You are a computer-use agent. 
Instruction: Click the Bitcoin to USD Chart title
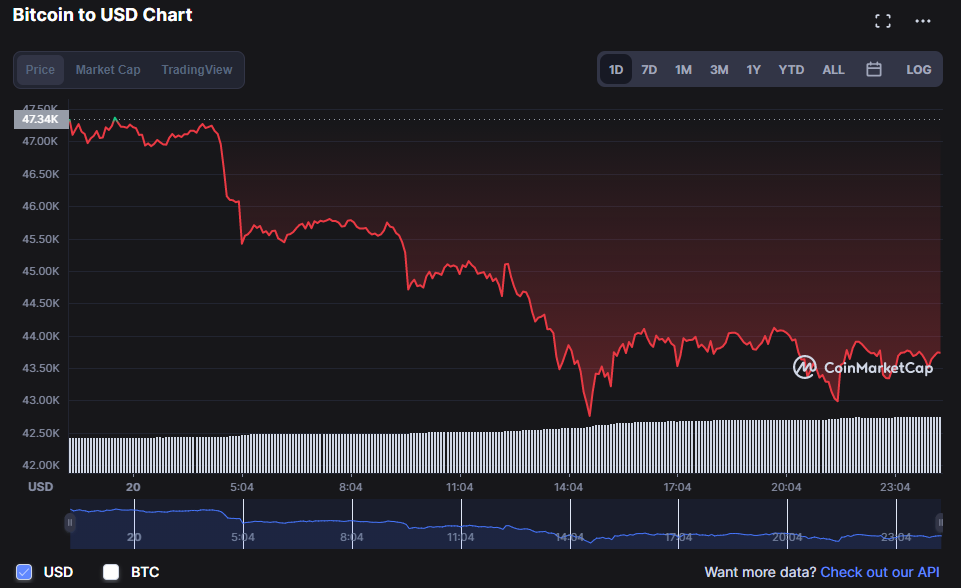(102, 15)
